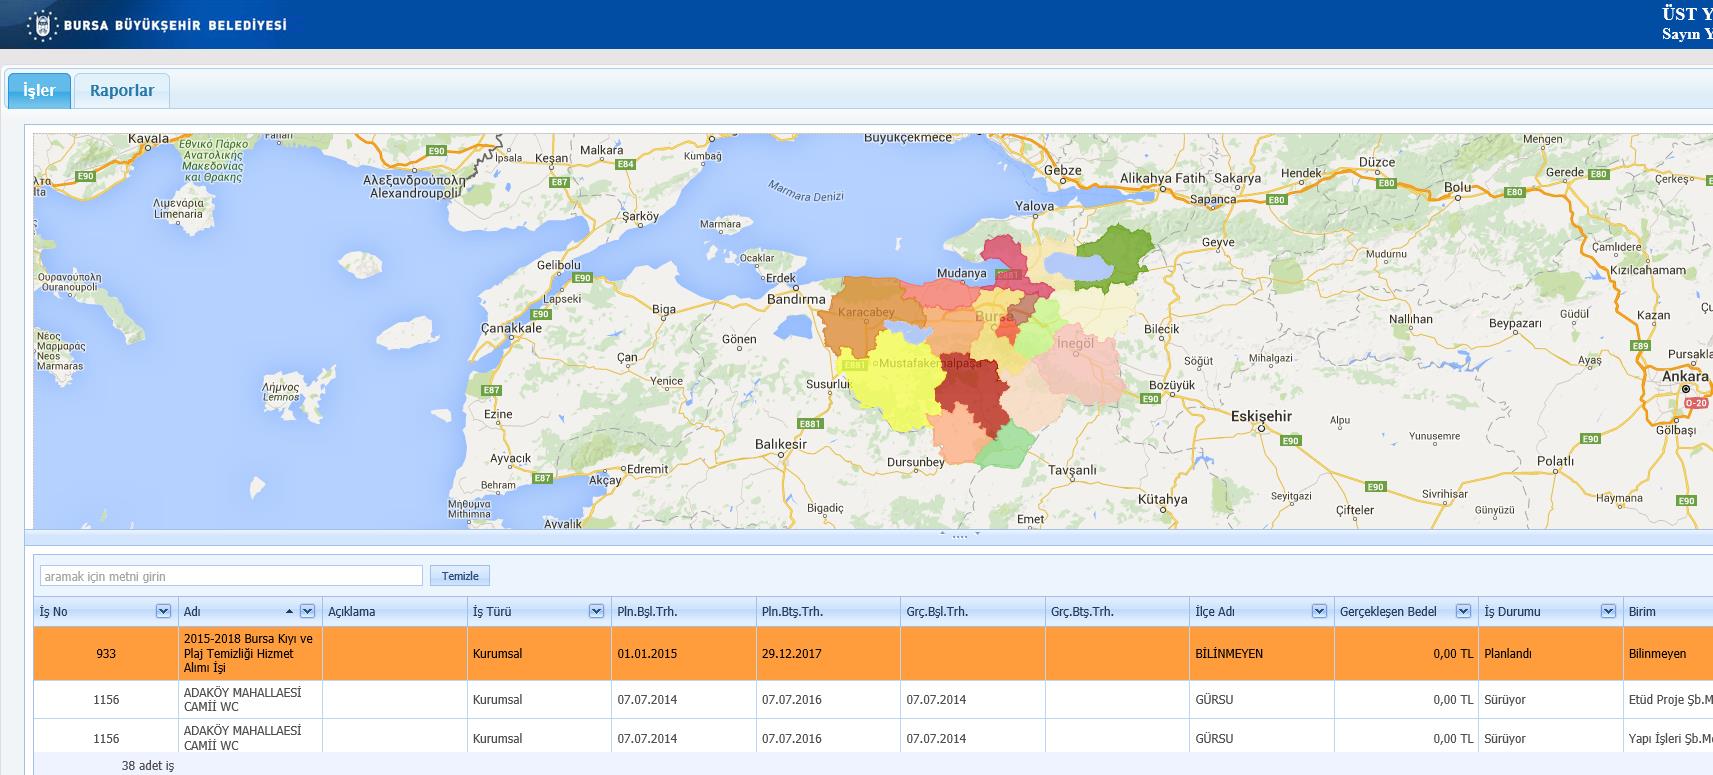
Task: Click the Yalova label on the map
Action: [x=1034, y=206]
